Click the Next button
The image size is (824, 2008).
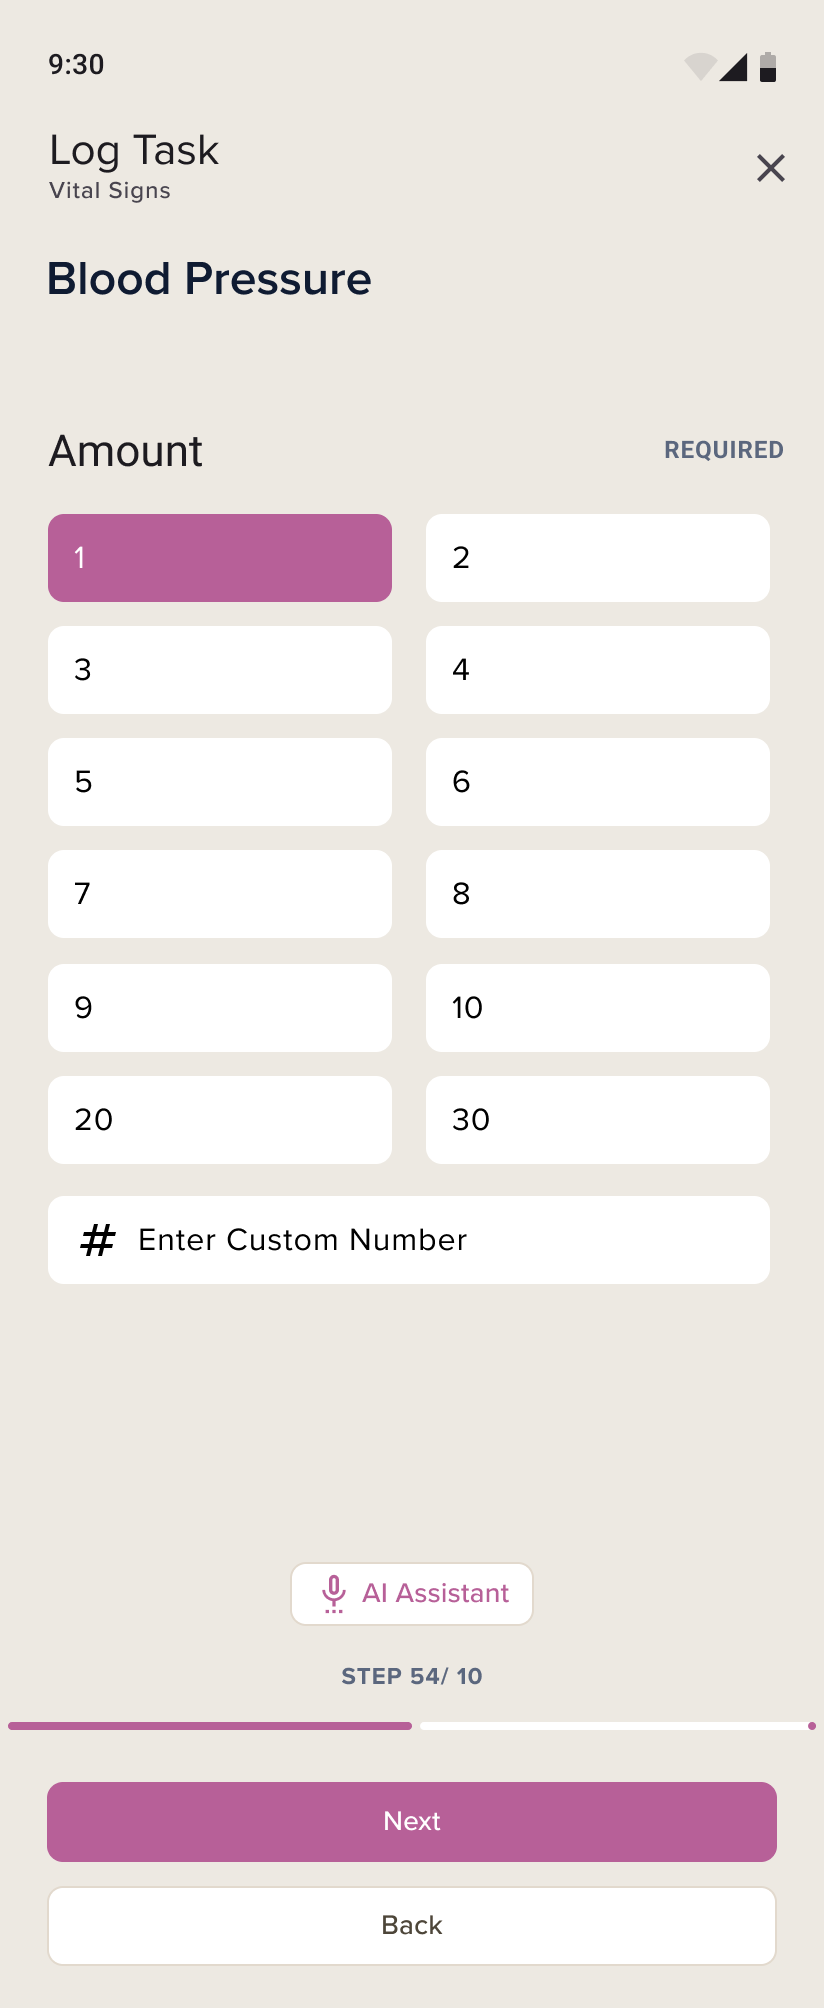pos(412,1822)
